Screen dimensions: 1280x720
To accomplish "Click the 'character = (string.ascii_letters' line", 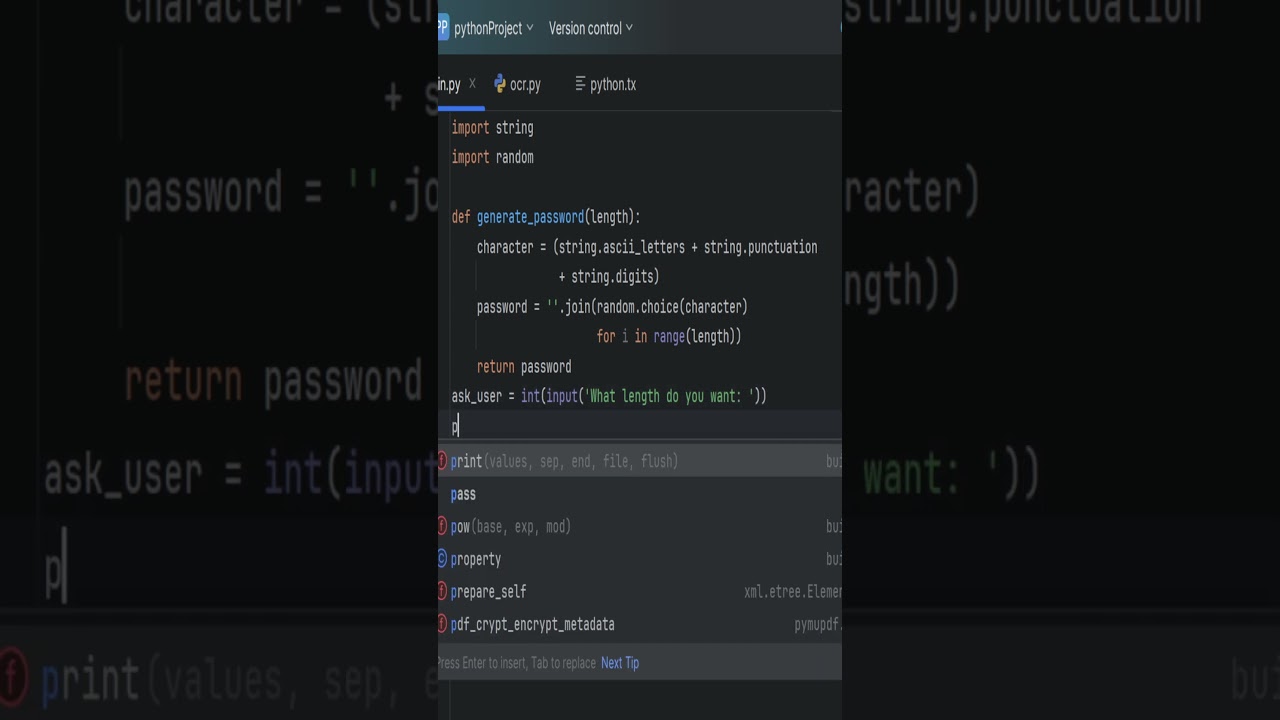I will click(x=647, y=247).
